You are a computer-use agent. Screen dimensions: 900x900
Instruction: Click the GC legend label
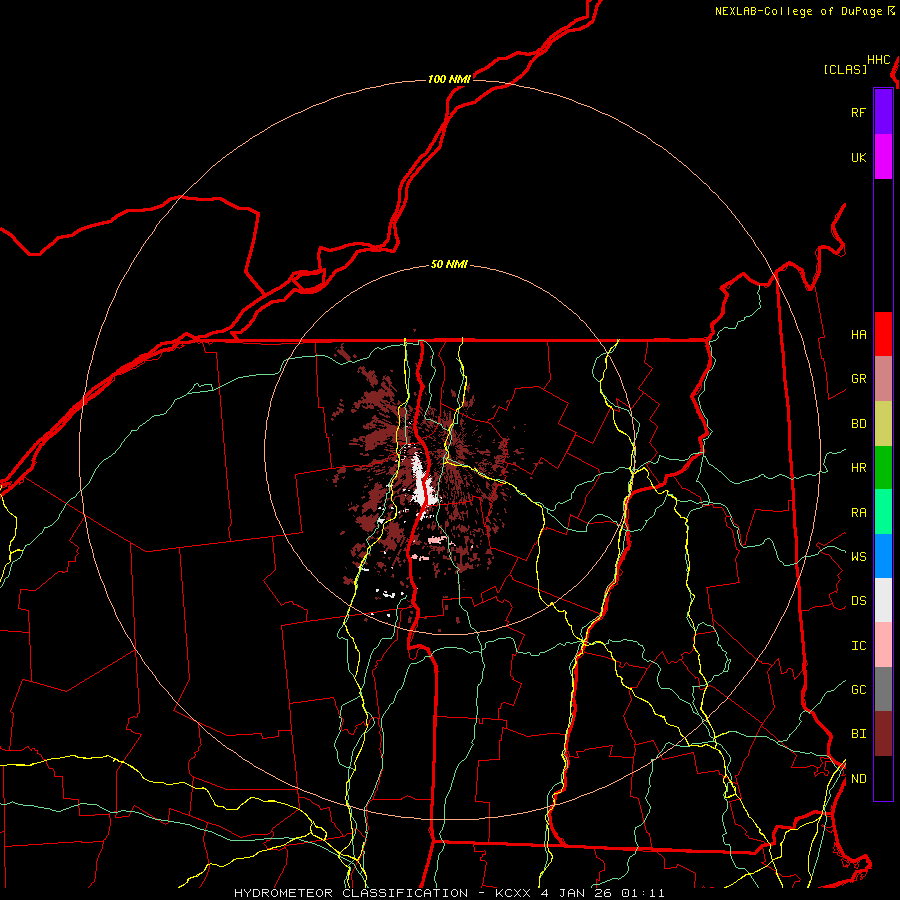click(x=858, y=690)
